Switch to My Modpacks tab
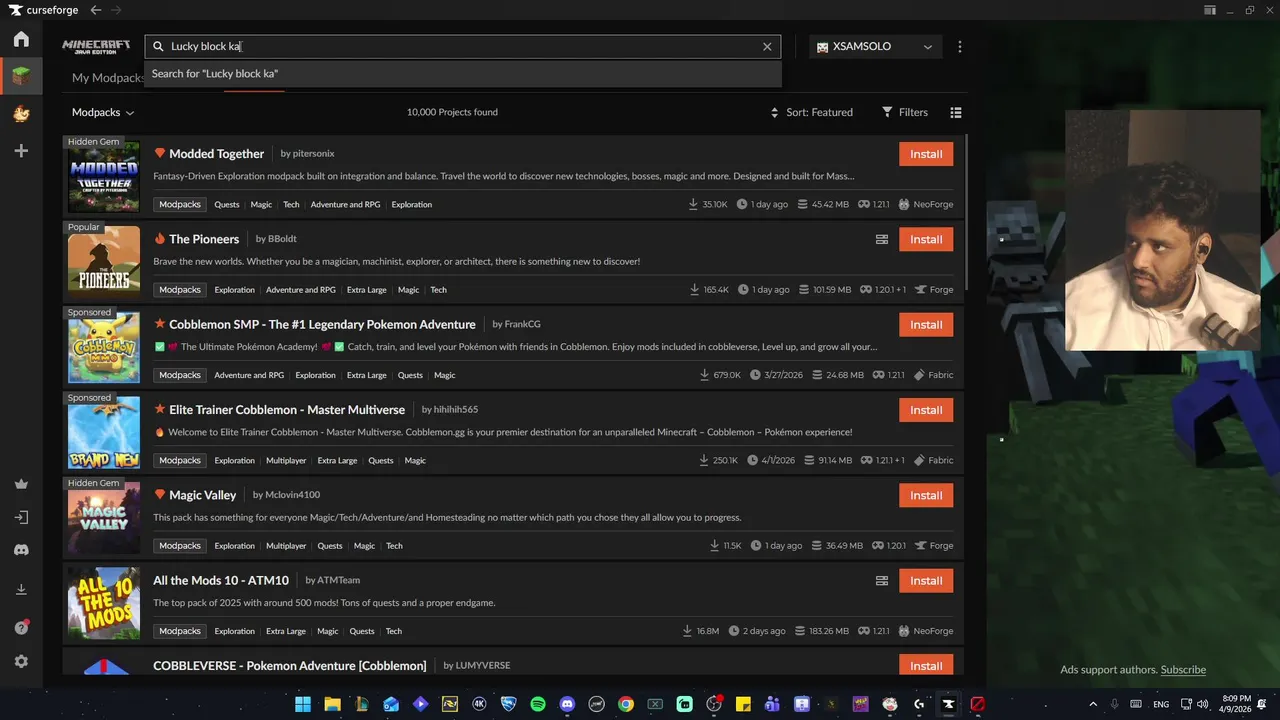This screenshot has height=720, width=1280. (x=108, y=78)
